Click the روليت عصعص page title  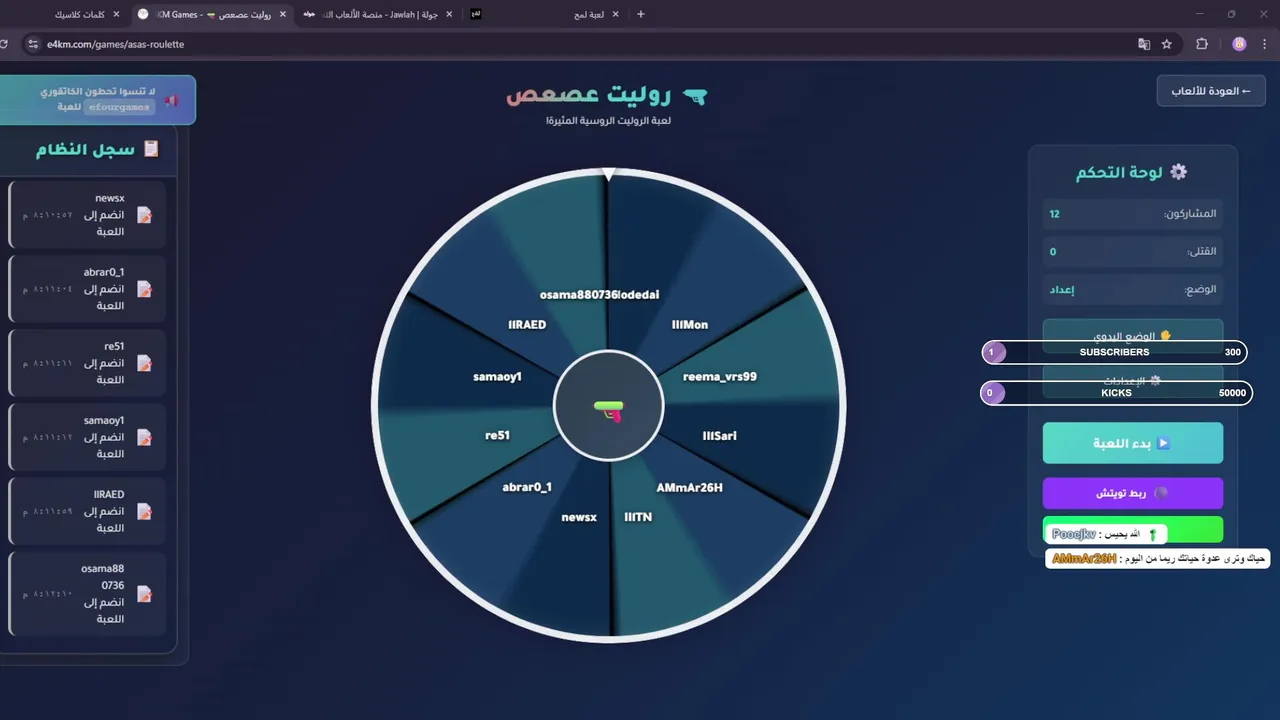pos(591,95)
